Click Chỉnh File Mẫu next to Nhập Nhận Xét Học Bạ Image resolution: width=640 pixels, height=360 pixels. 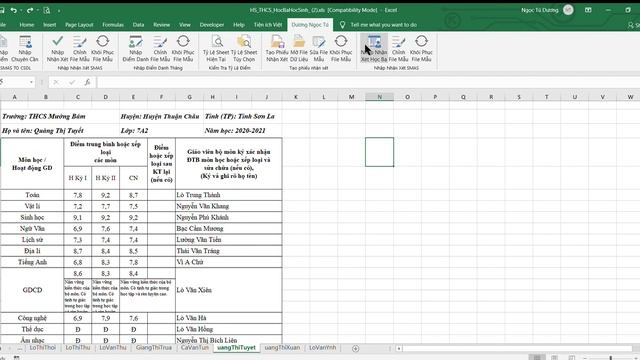click(x=398, y=48)
